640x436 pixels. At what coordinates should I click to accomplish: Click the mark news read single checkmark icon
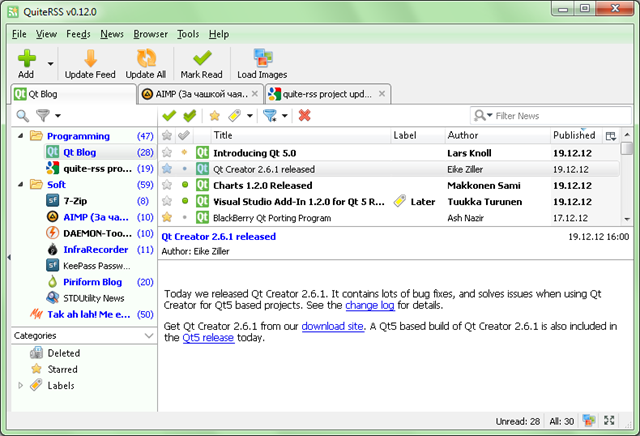click(x=169, y=116)
